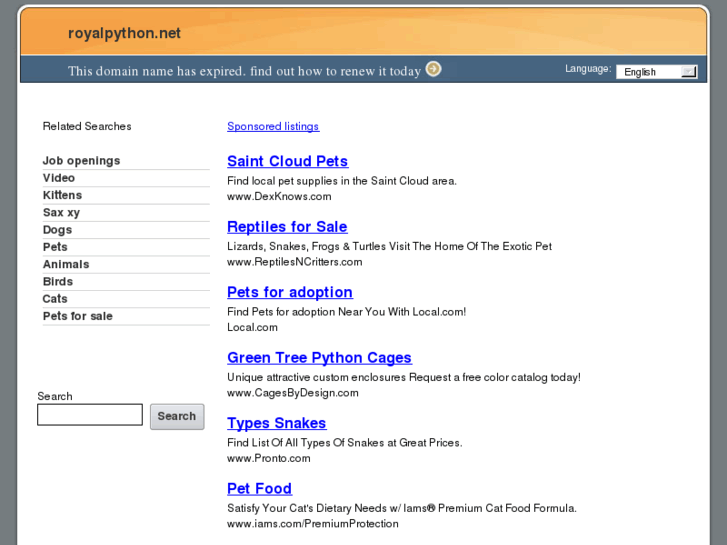Click the royalpython.net site title
The image size is (727, 545).
tap(124, 33)
